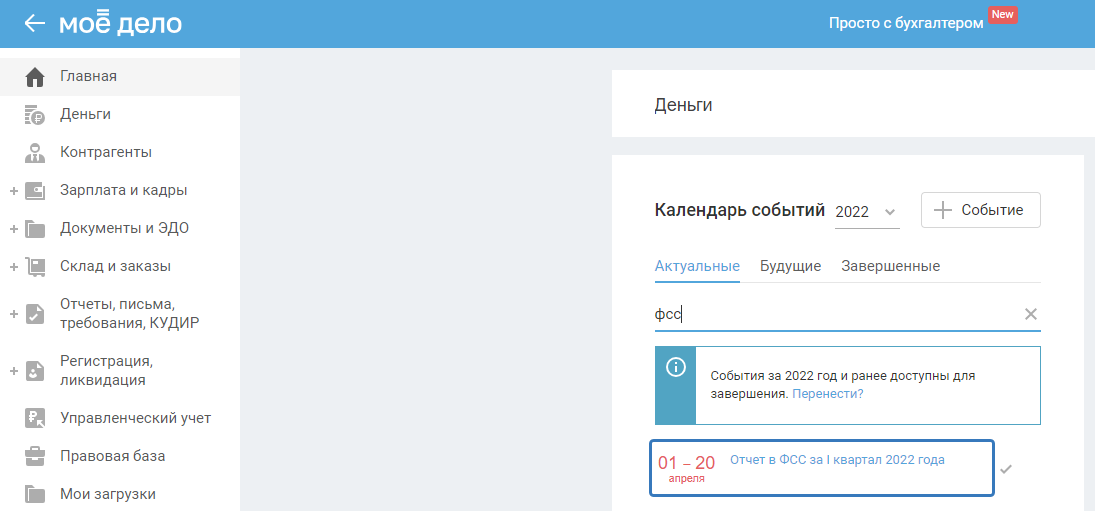1095x511 pixels.
Task: Expand the Склад и заказы section
Action: [x=14, y=267]
